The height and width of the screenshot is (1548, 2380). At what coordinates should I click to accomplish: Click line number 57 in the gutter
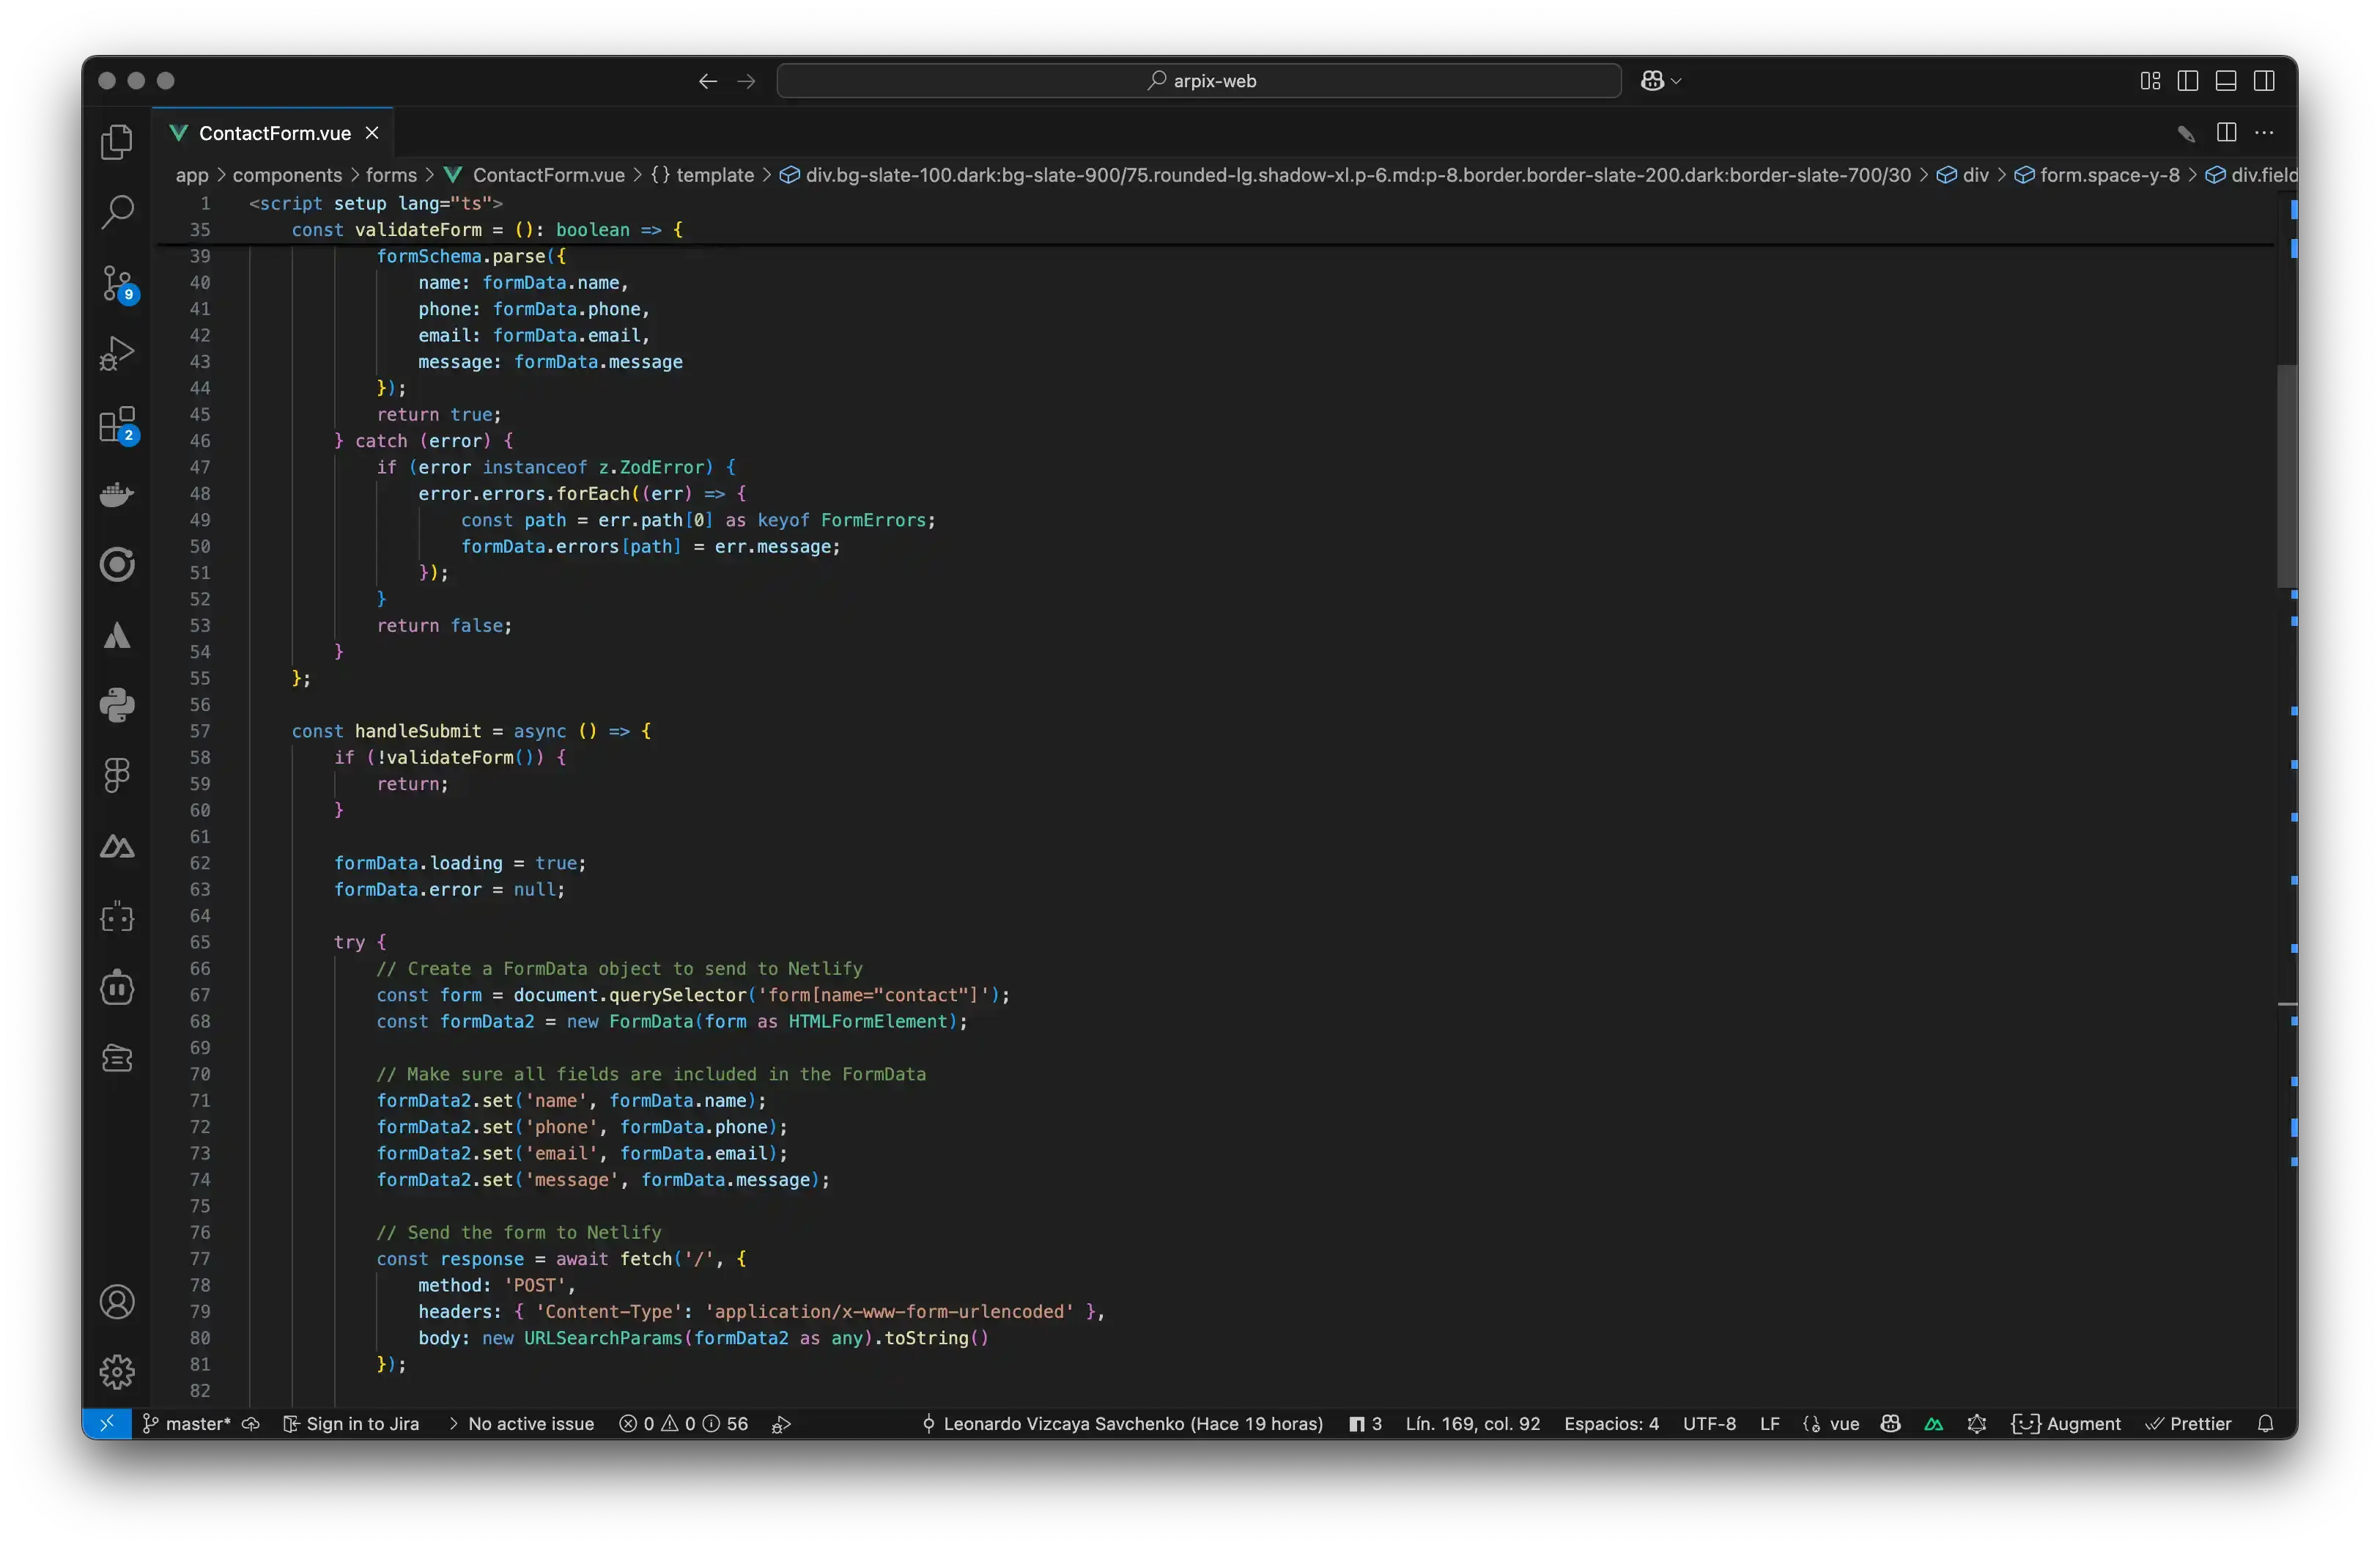coord(200,731)
